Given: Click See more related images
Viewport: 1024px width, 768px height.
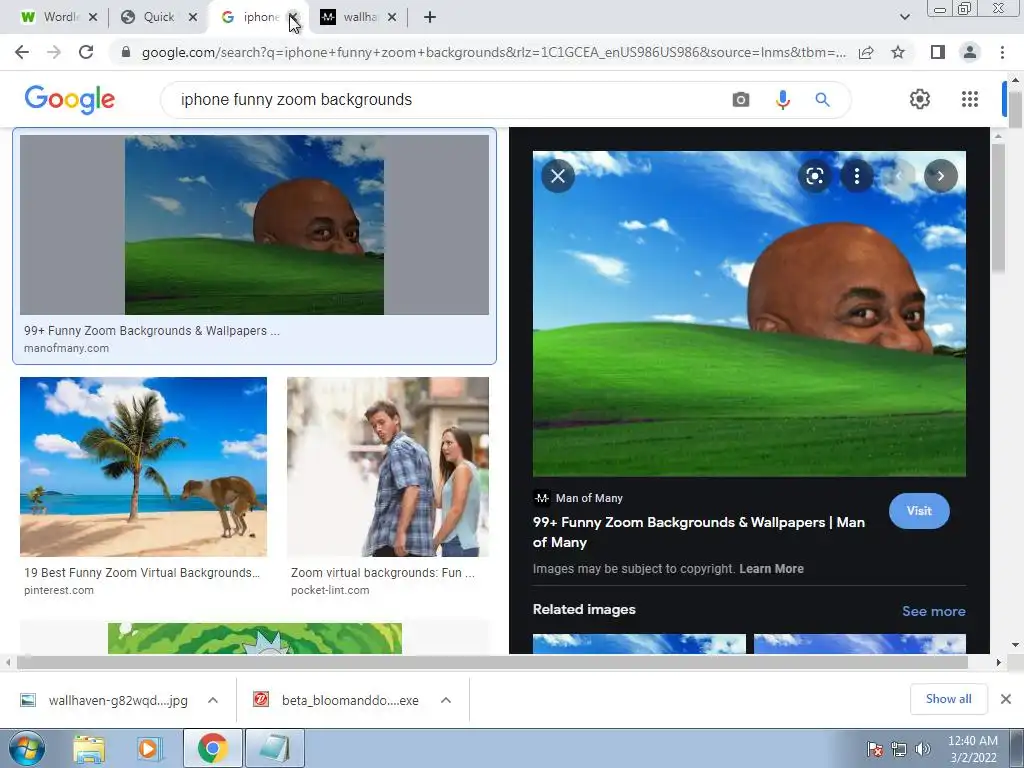Looking at the screenshot, I should (x=934, y=611).
